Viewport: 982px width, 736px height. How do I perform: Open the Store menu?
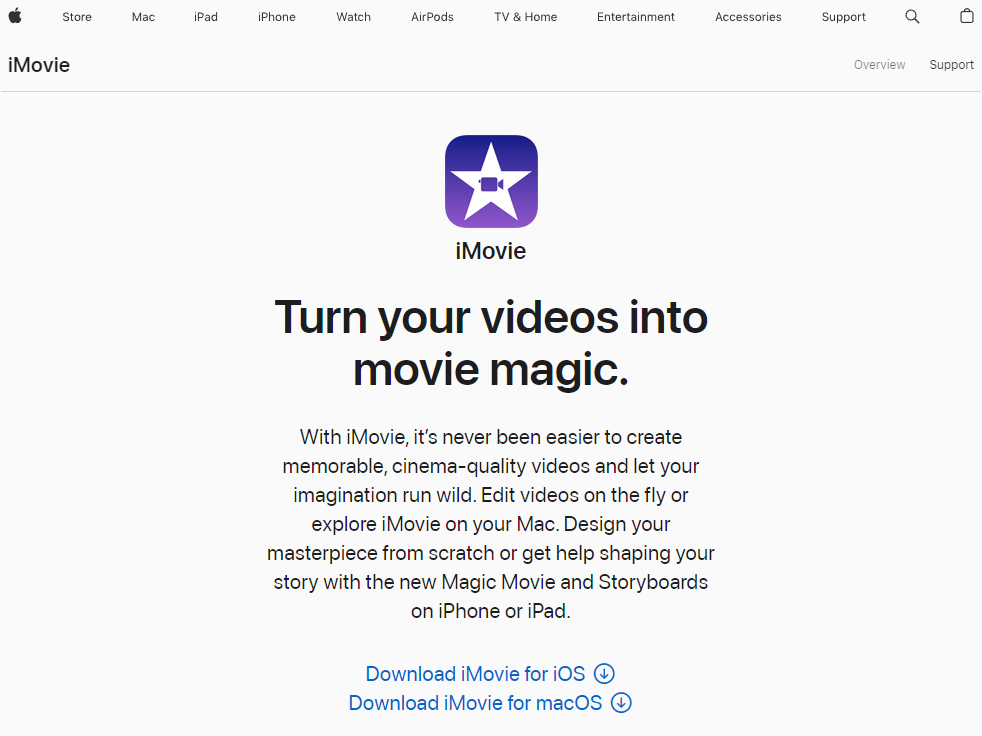(x=77, y=17)
